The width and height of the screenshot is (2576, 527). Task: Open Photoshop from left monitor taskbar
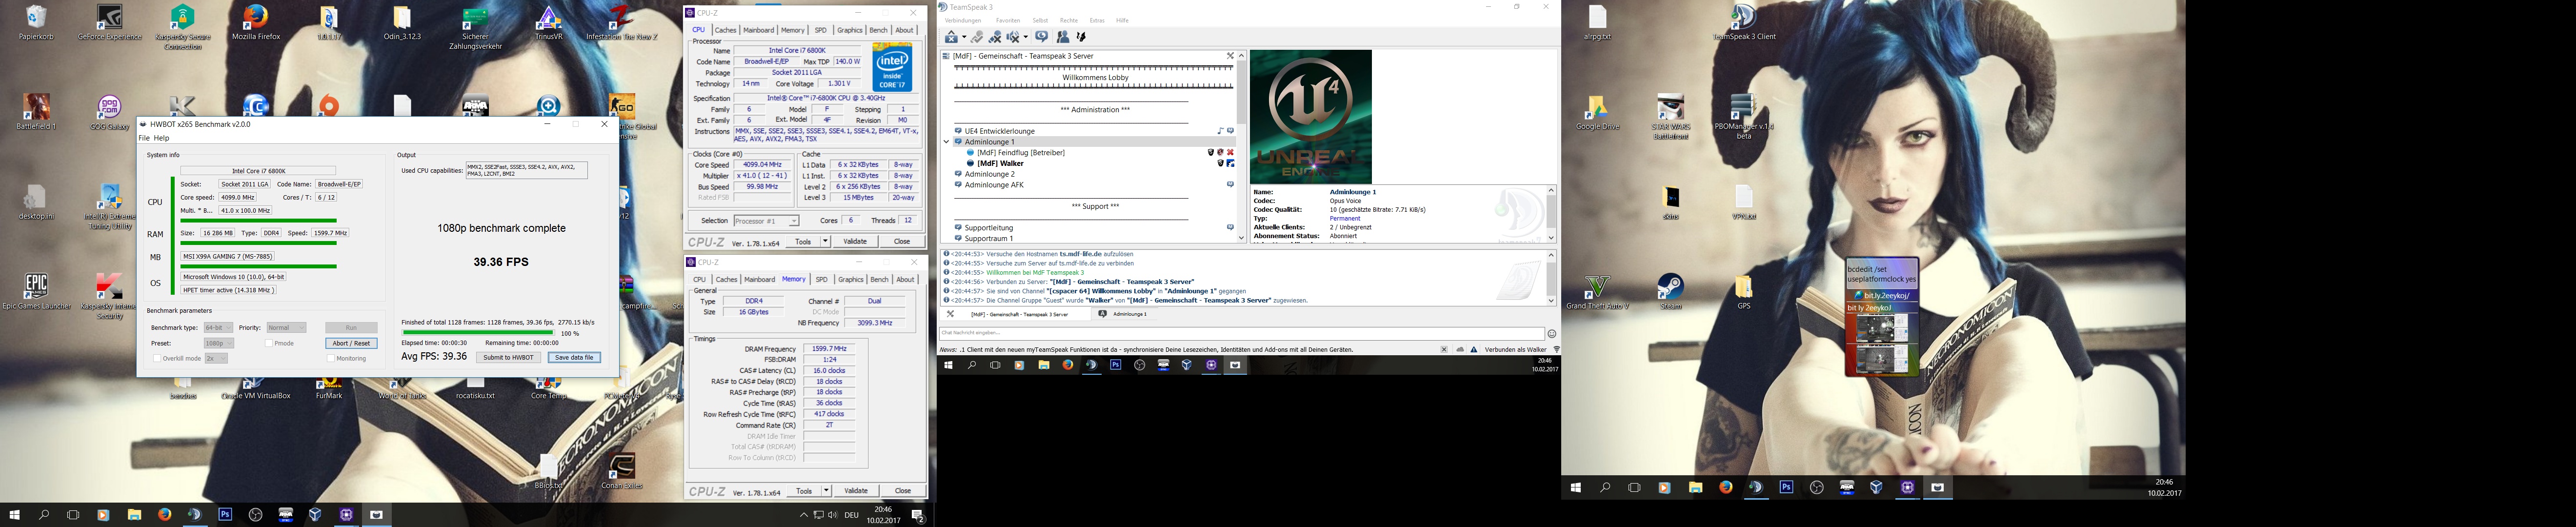pos(225,515)
